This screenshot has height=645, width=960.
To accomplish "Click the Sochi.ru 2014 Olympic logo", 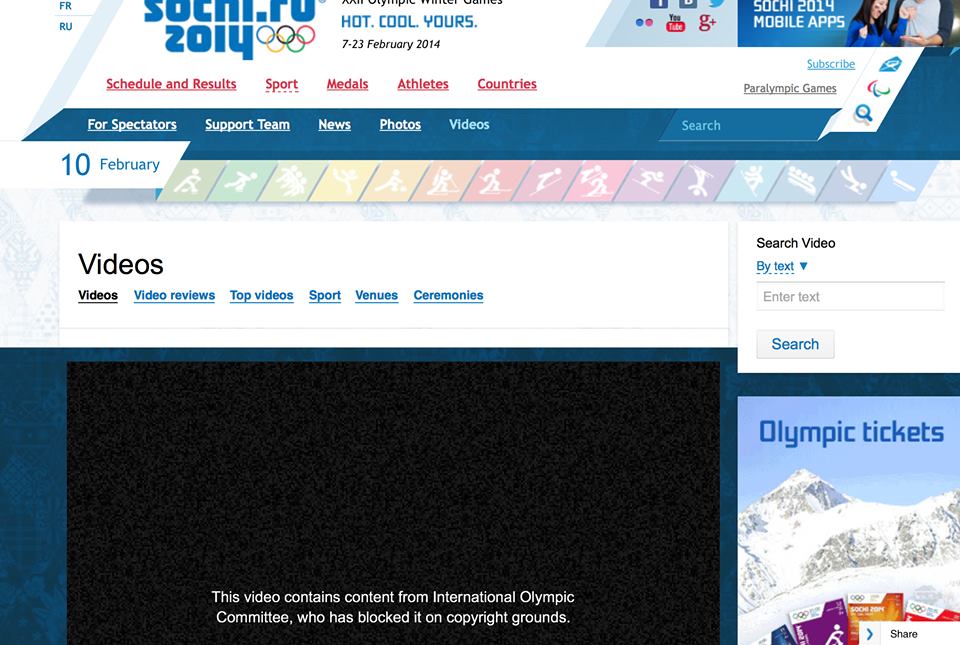I will click(231, 28).
